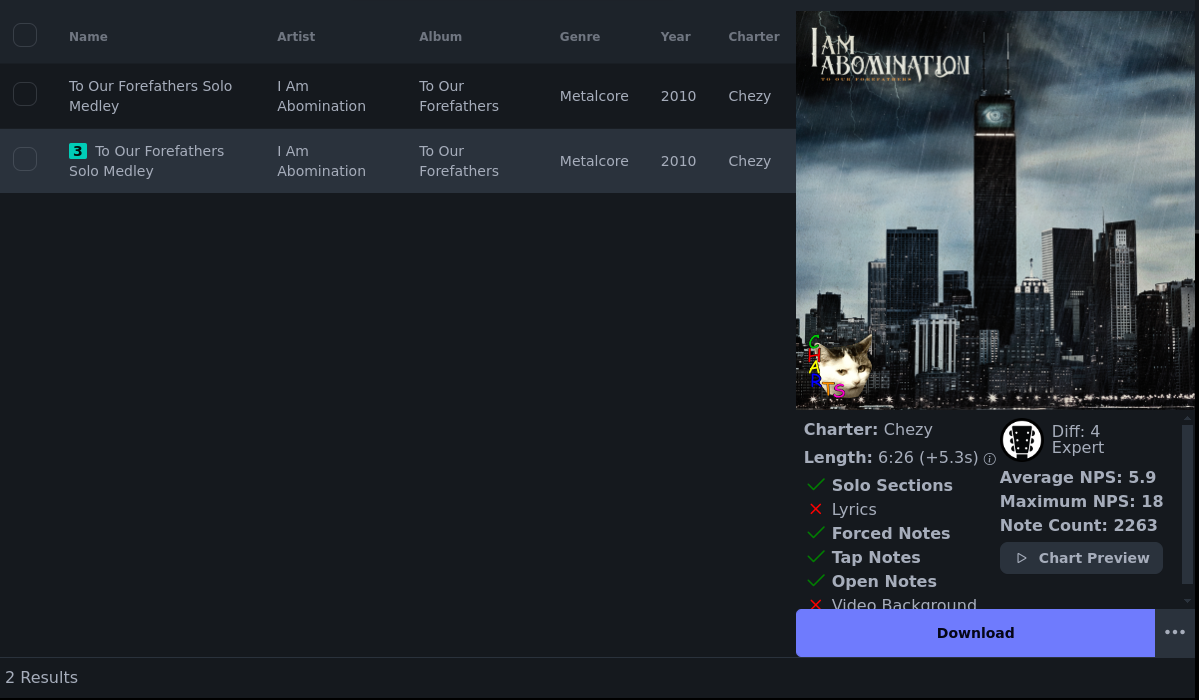Click the Lyrics feature label
This screenshot has height=700, width=1199.
[x=854, y=510]
